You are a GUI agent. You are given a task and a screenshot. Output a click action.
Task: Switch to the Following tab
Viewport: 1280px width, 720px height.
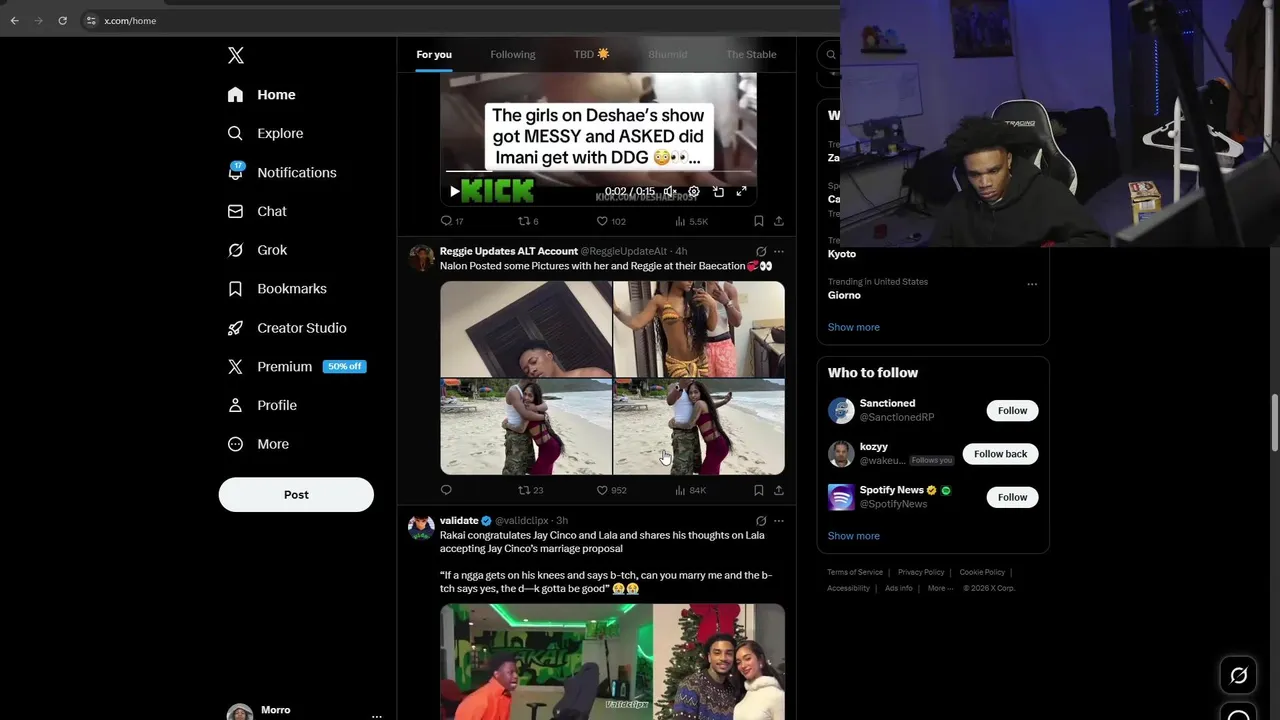(513, 54)
